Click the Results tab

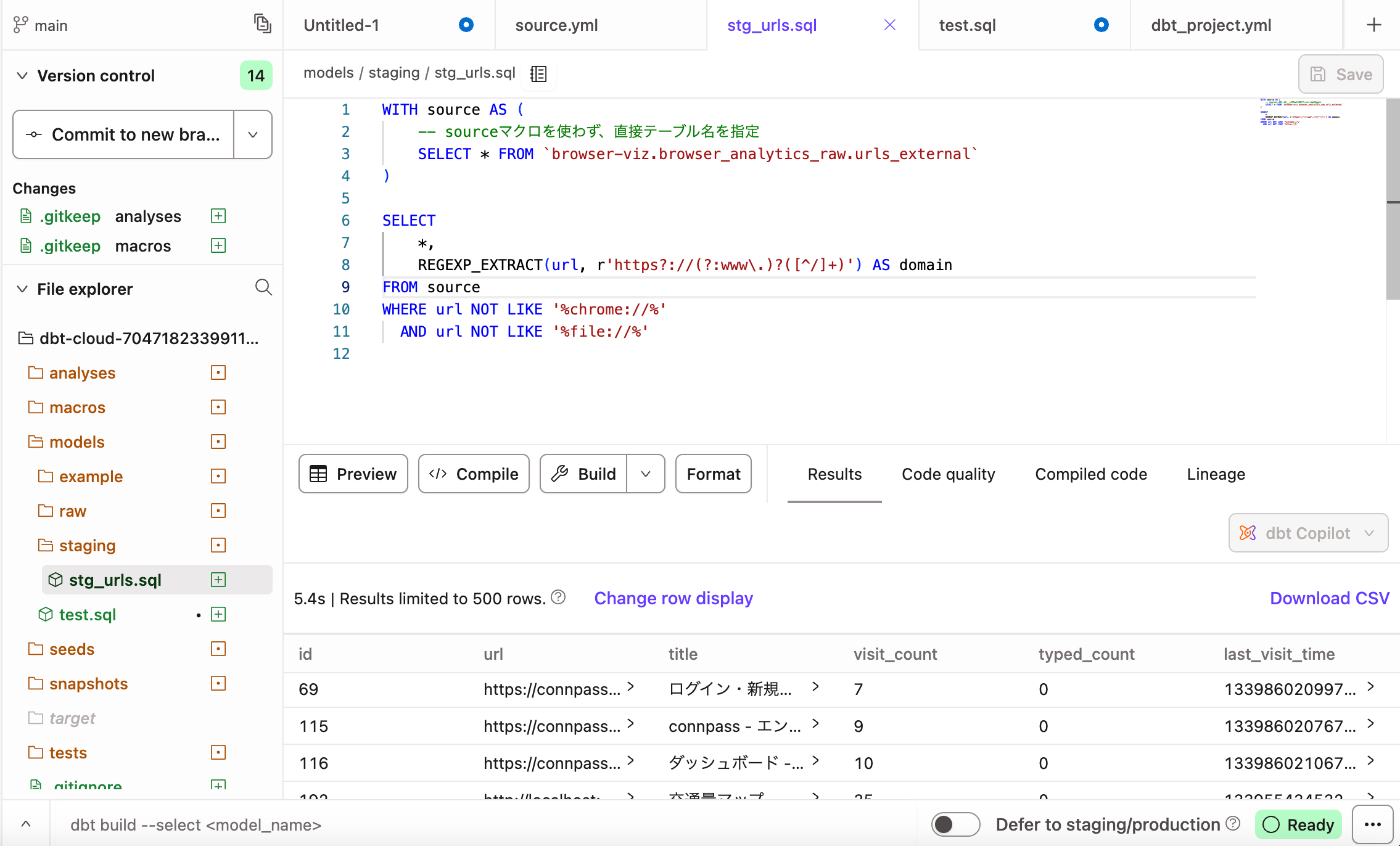pos(835,474)
